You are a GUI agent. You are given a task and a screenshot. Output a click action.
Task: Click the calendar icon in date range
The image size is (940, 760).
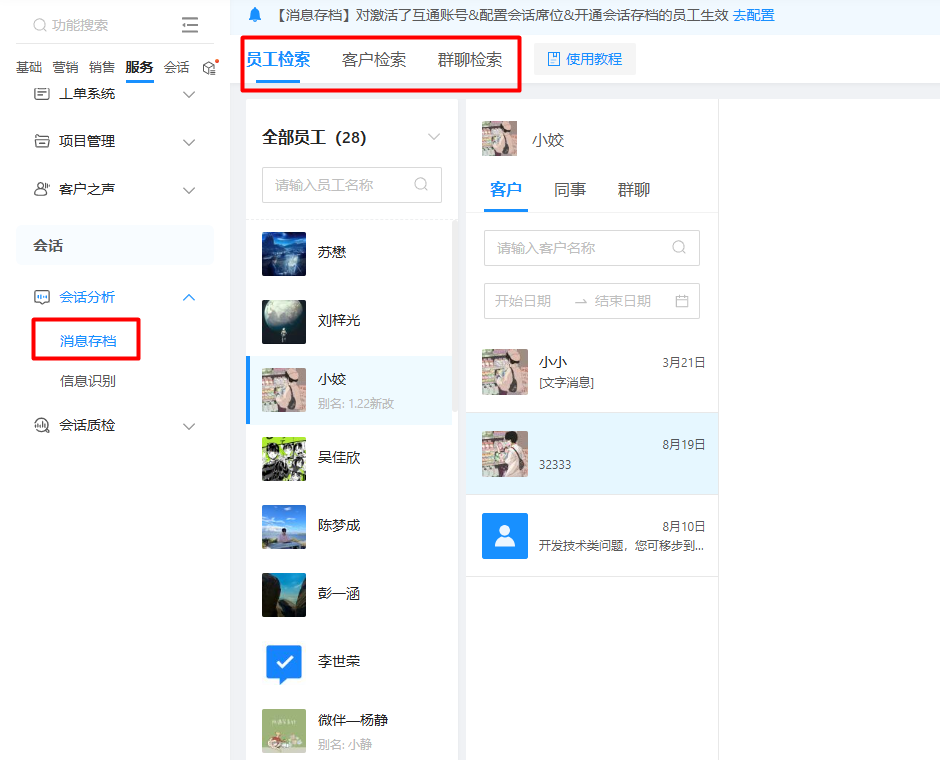(x=682, y=301)
